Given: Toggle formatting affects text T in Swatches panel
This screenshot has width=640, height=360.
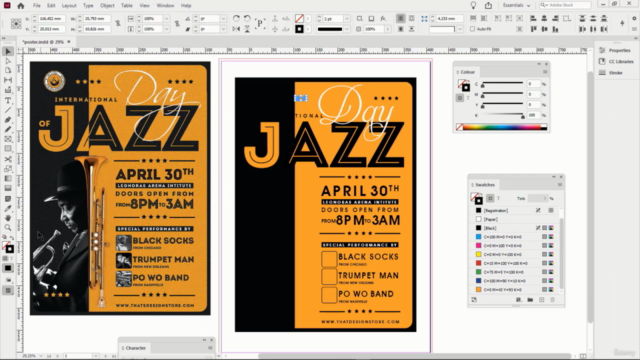Looking at the screenshot, I should 498,198.
